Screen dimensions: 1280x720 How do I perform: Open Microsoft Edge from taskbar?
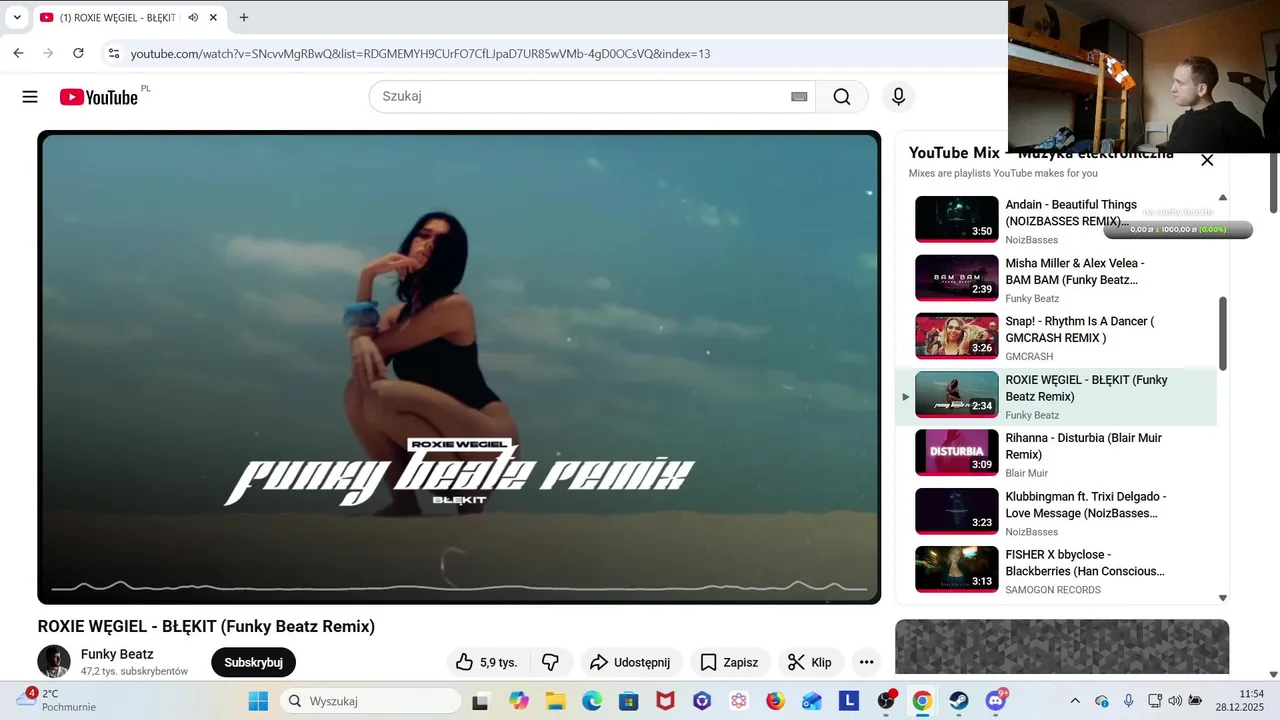point(592,701)
